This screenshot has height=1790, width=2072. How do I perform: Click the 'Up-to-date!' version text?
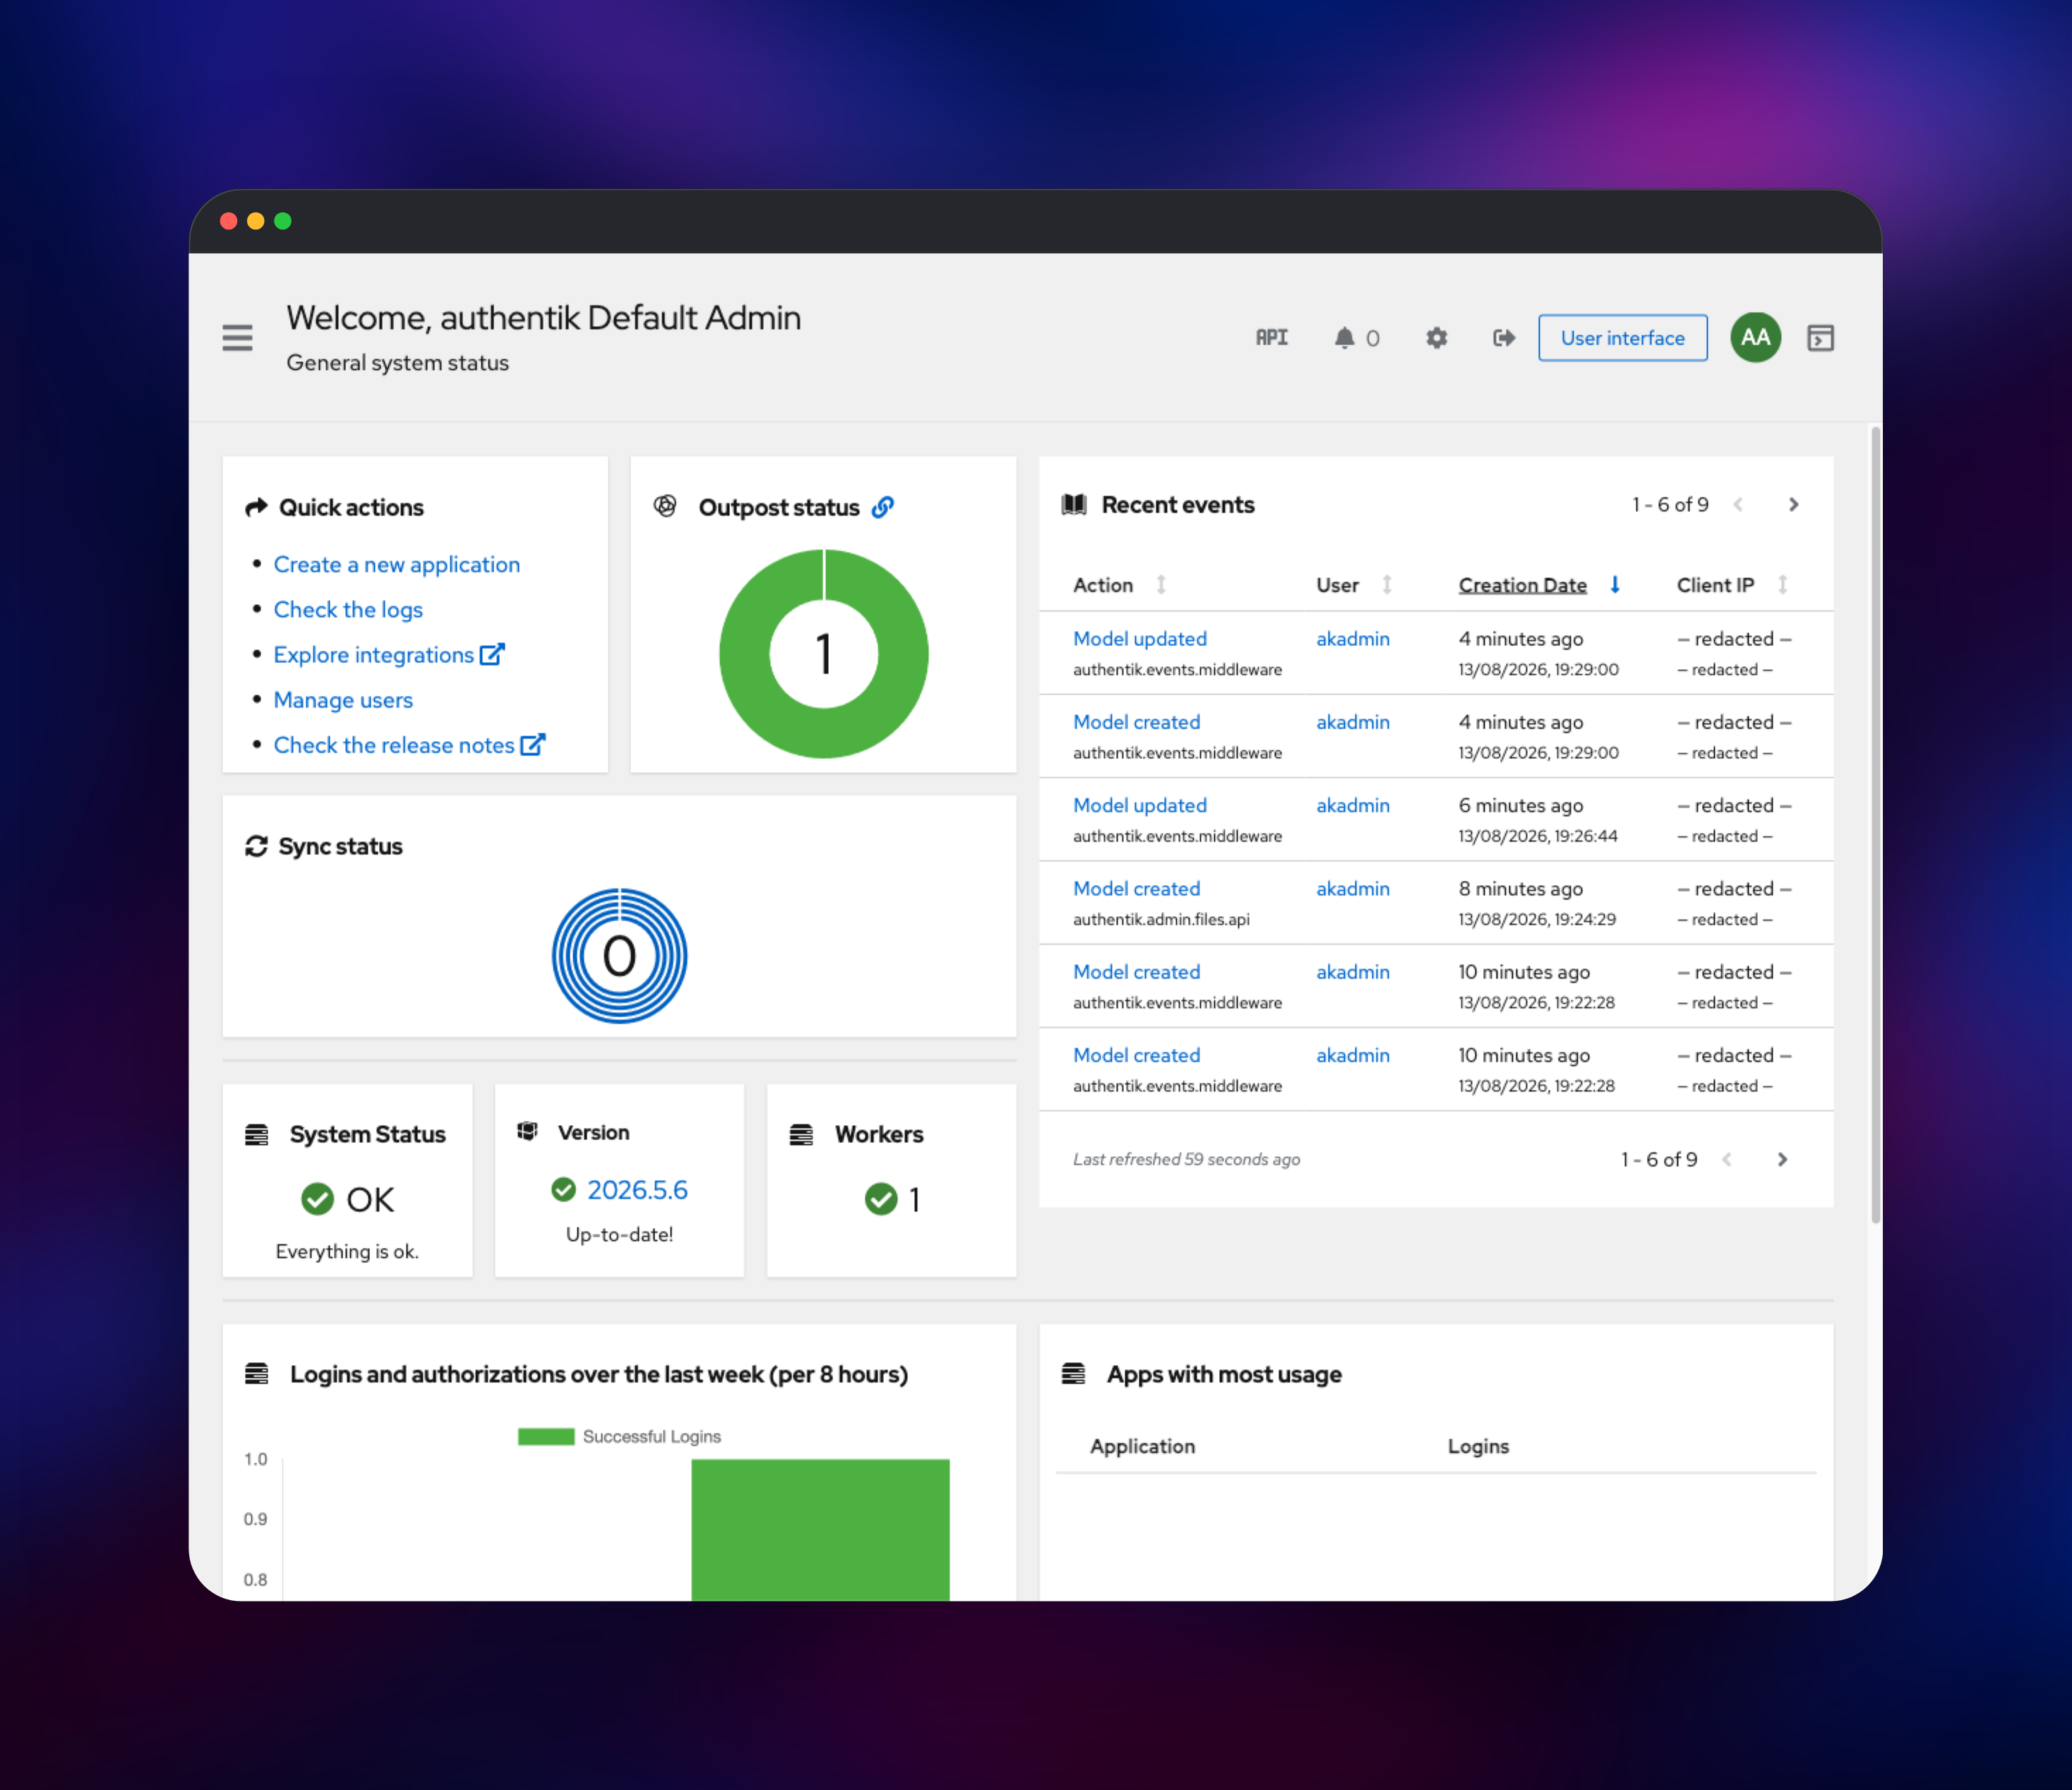point(619,1234)
